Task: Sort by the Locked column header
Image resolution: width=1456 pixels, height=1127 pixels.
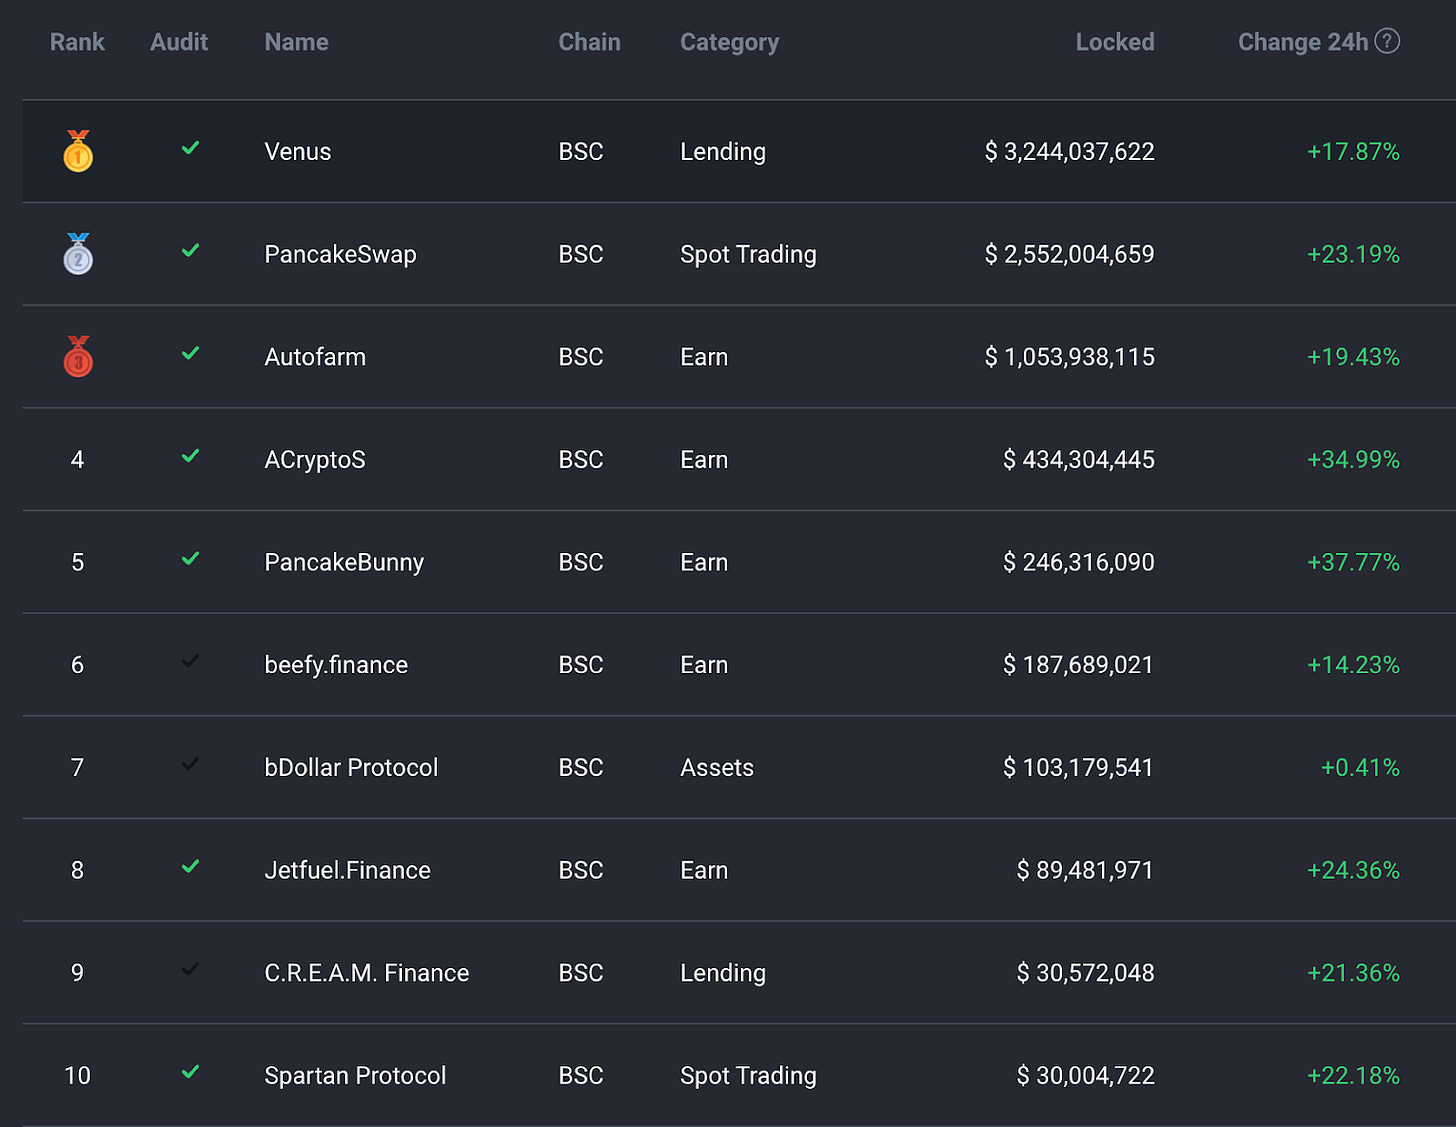Action: coord(1115,42)
